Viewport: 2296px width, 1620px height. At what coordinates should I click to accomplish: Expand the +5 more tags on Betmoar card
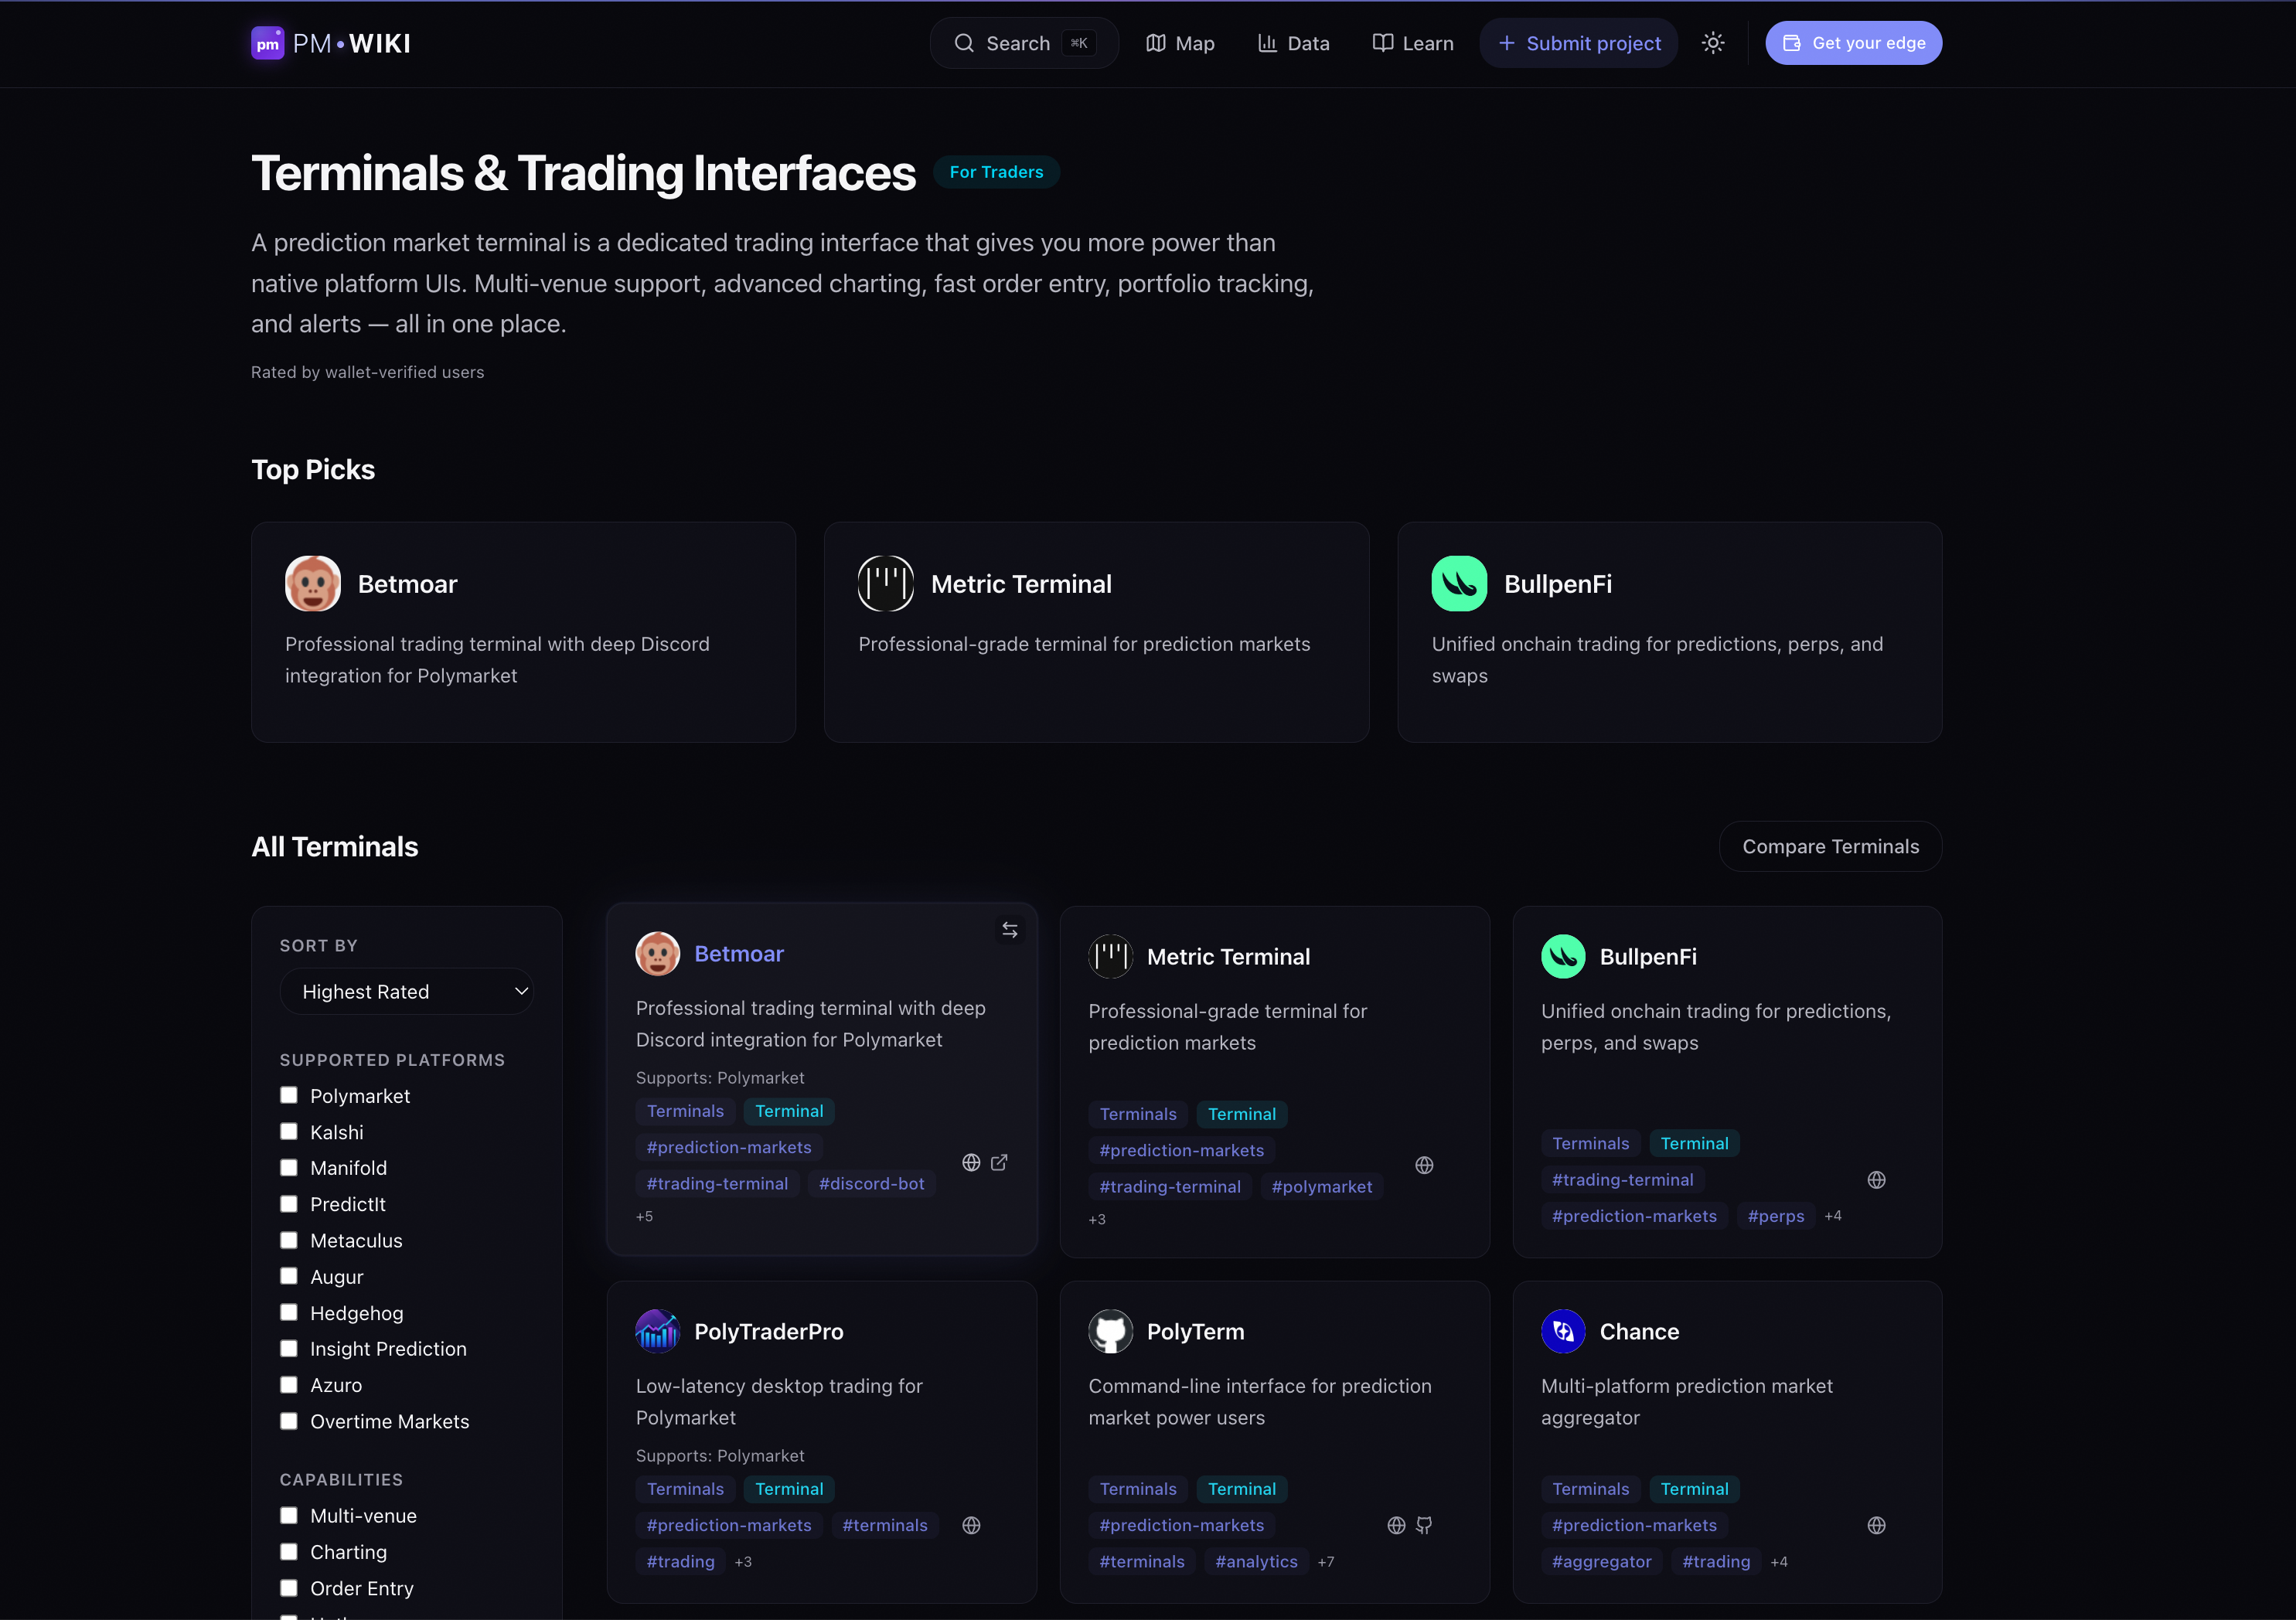point(644,1216)
